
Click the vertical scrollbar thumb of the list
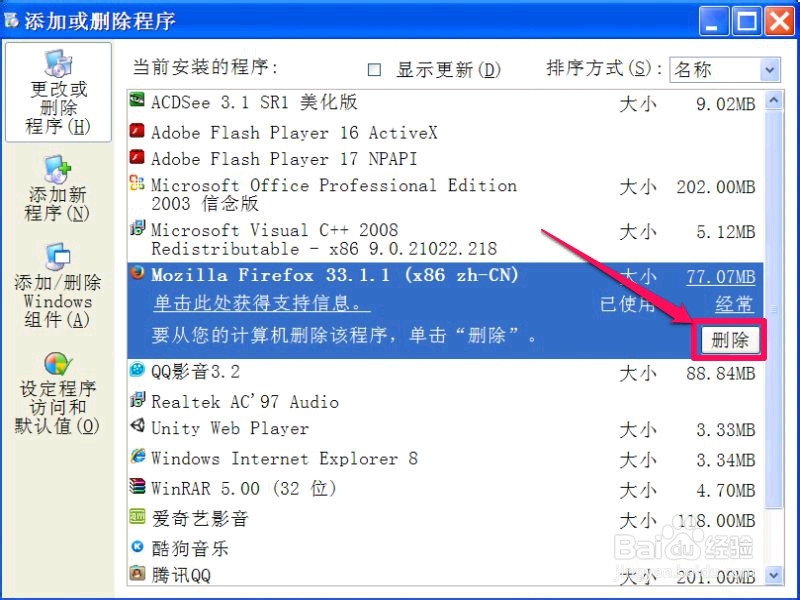(773, 309)
